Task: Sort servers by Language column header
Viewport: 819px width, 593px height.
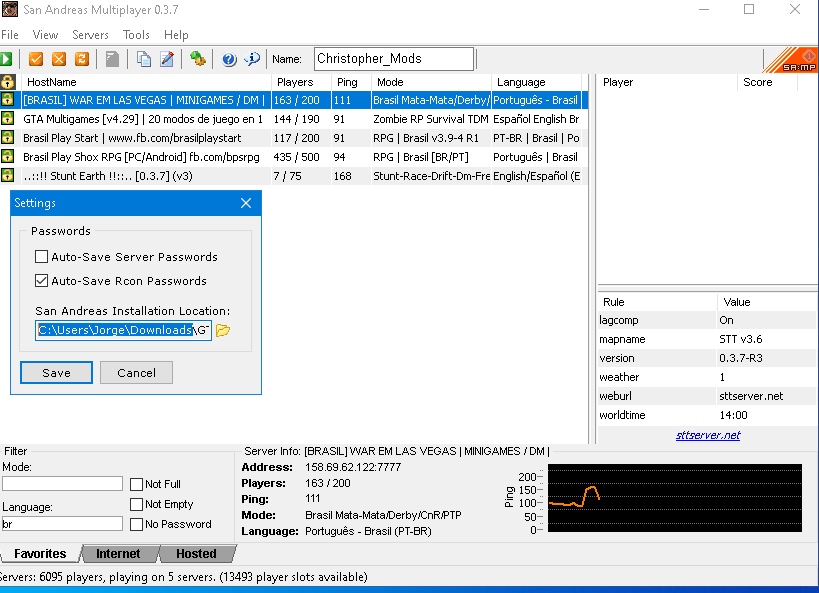Action: click(536, 82)
